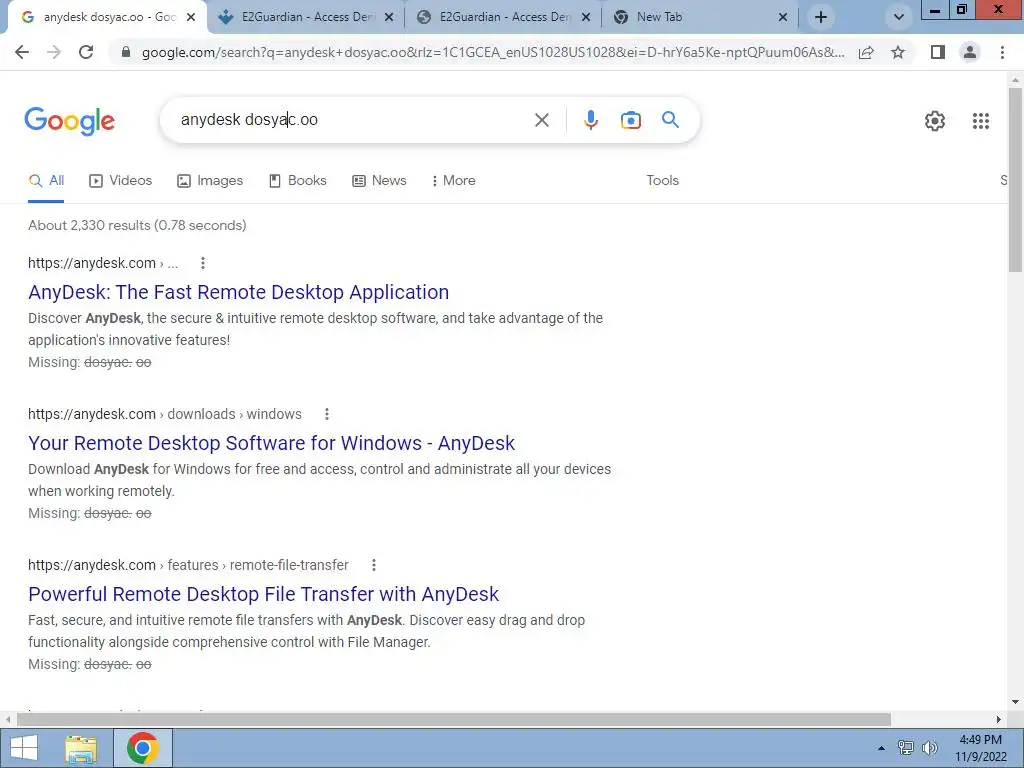Click the blue magnifier search button
Image resolution: width=1024 pixels, height=768 pixels.
tap(670, 120)
